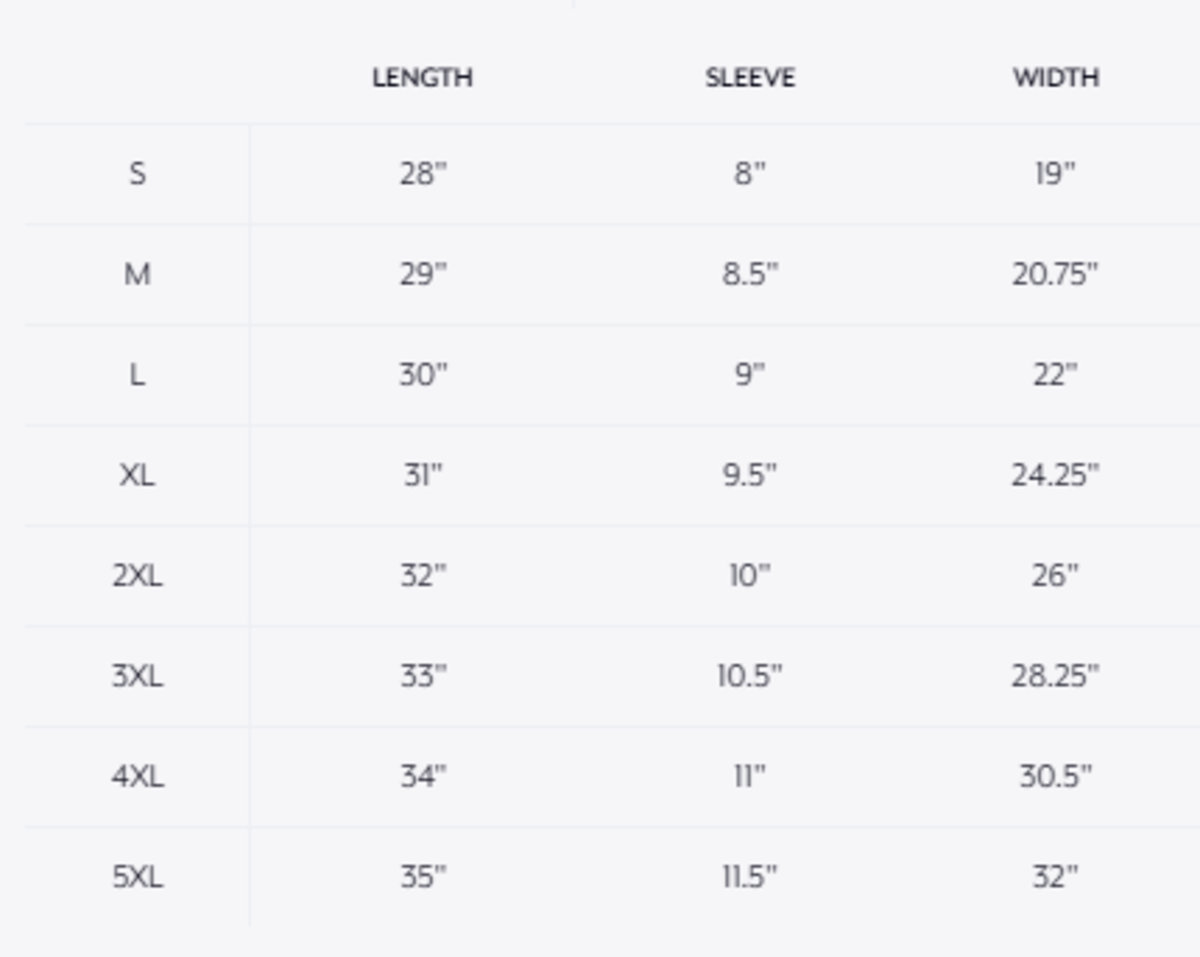This screenshot has height=957, width=1200.
Task: Select the 10" sleeve value for 2XL
Action: pyautogui.click(x=750, y=576)
